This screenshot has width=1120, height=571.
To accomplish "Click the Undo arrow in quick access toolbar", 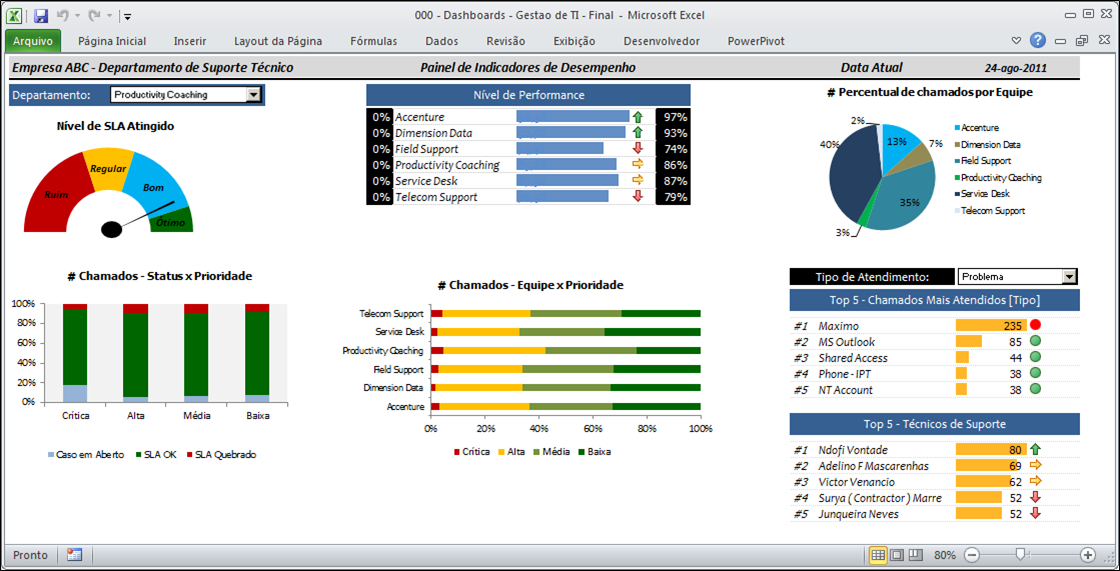I will click(x=62, y=15).
